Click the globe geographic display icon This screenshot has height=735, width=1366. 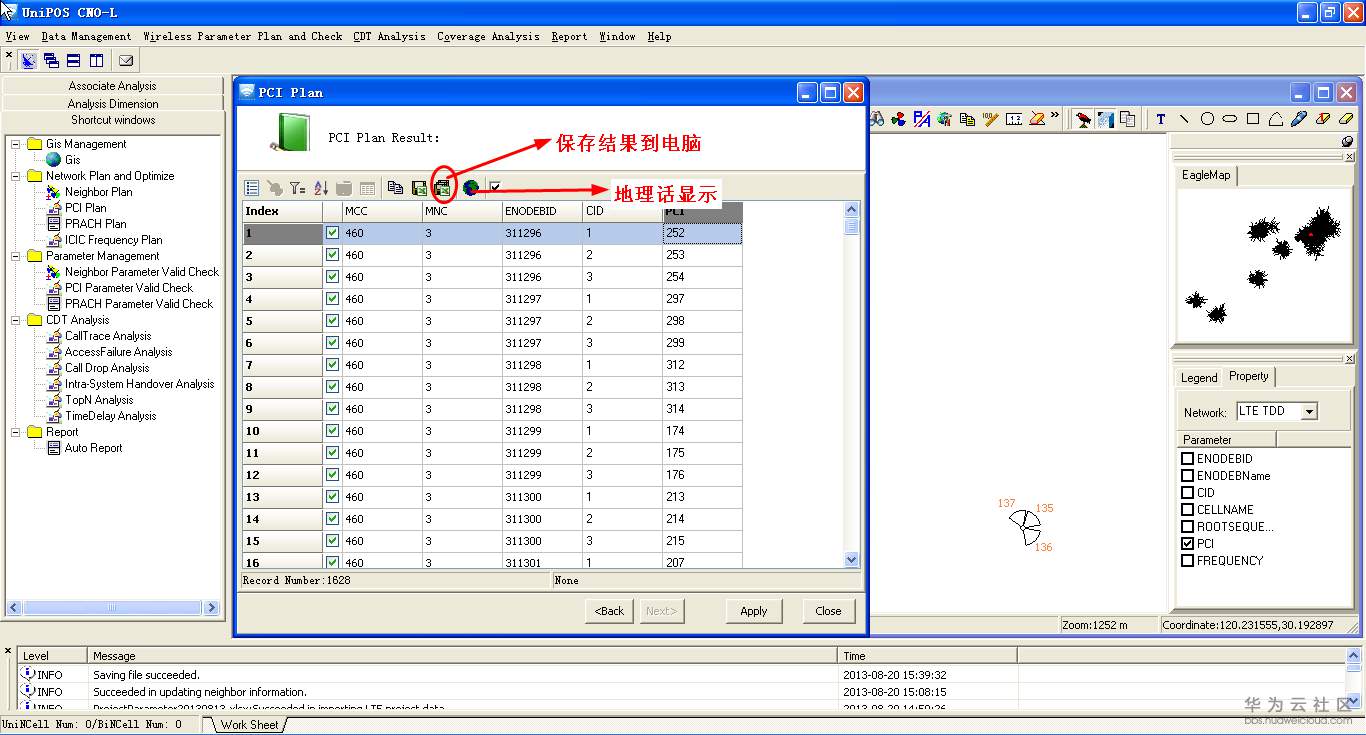tap(470, 188)
